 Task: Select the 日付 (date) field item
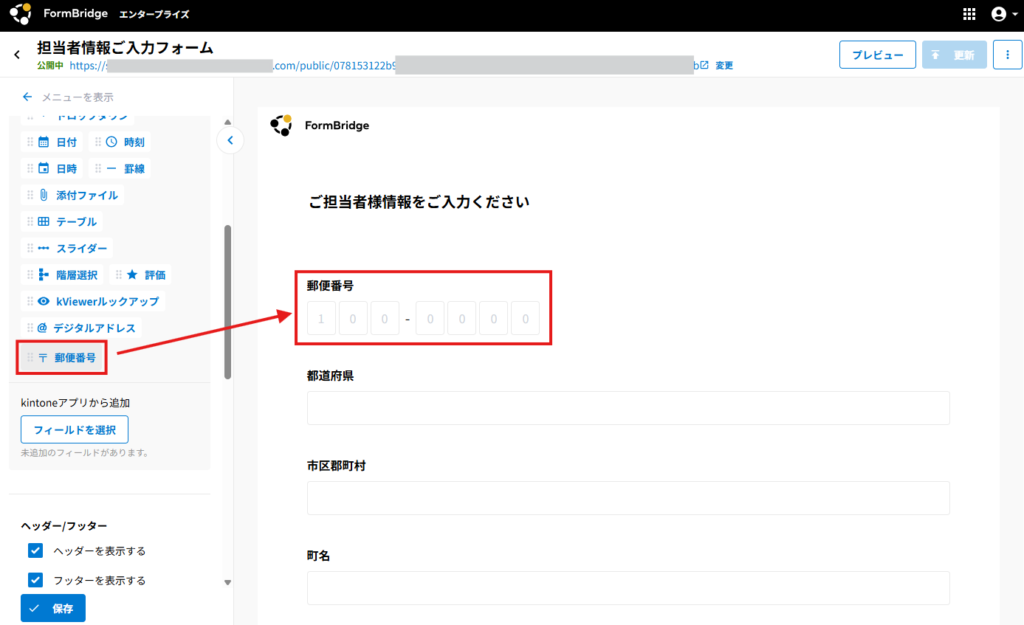[x=57, y=142]
